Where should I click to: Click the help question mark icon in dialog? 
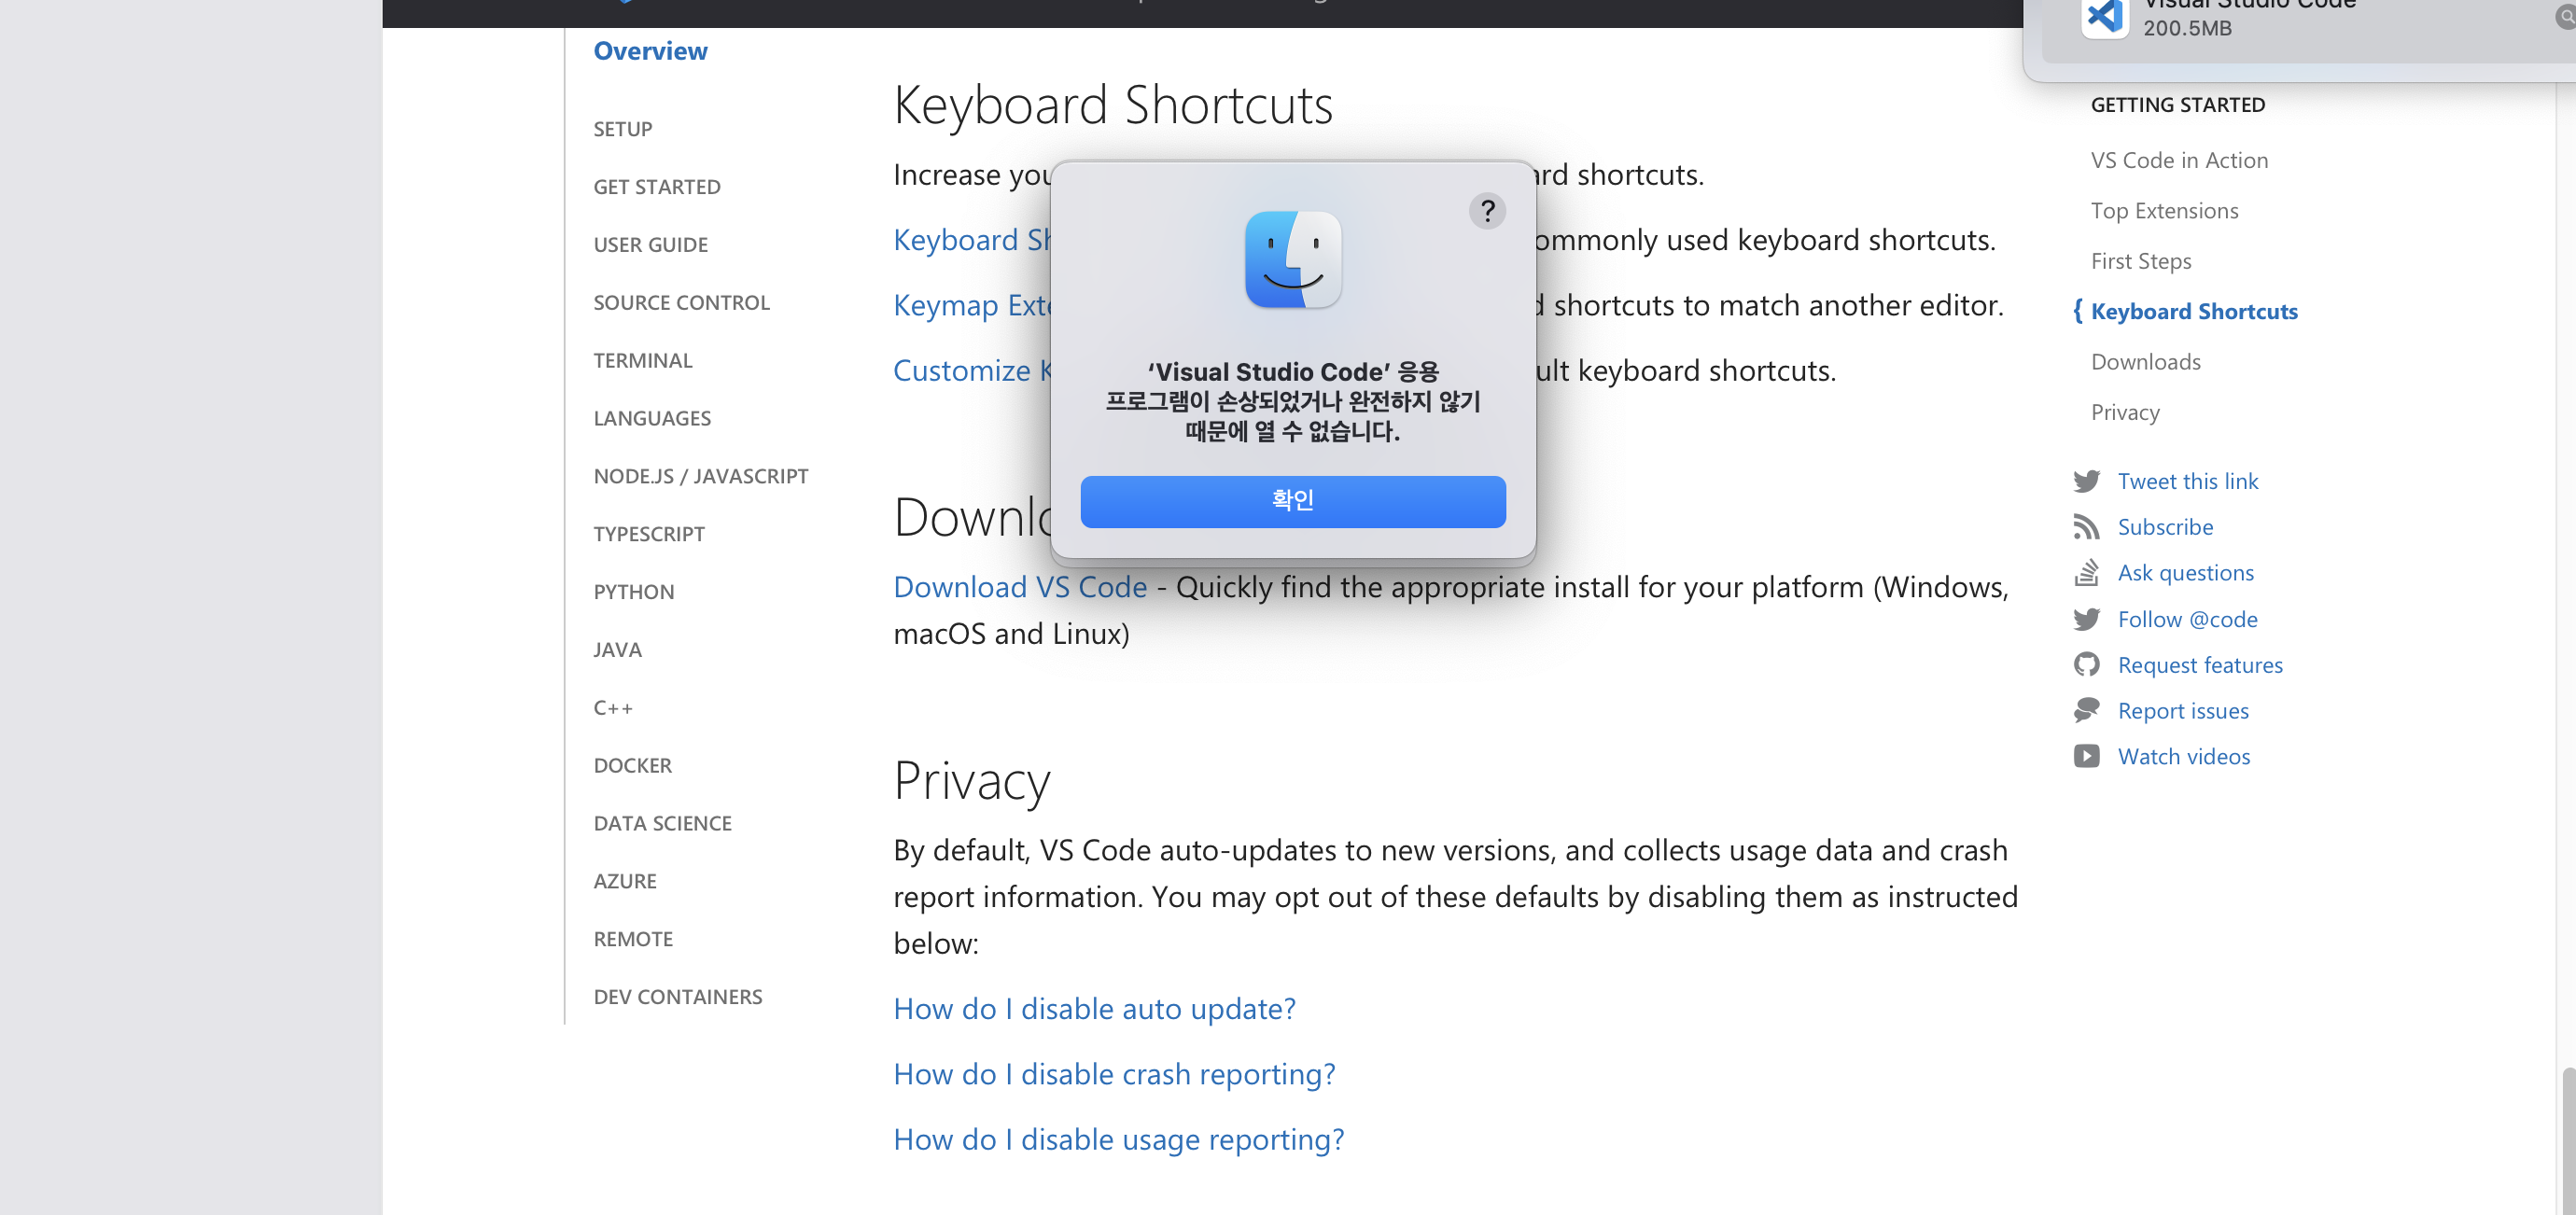[x=1487, y=211]
